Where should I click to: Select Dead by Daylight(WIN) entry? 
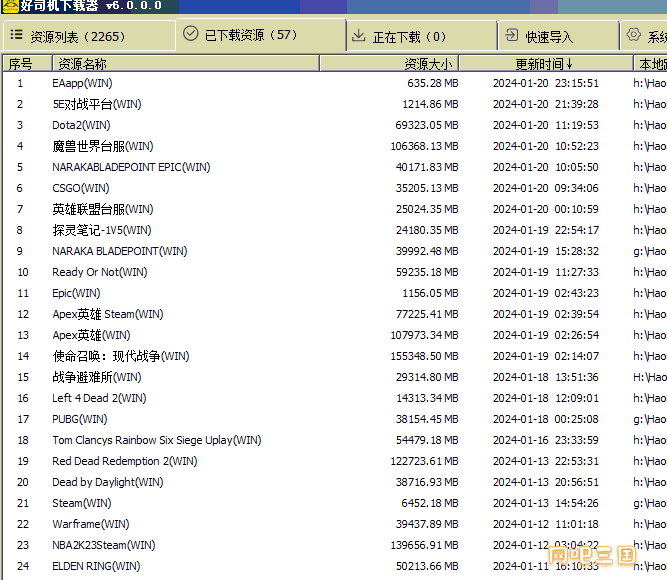click(334, 482)
